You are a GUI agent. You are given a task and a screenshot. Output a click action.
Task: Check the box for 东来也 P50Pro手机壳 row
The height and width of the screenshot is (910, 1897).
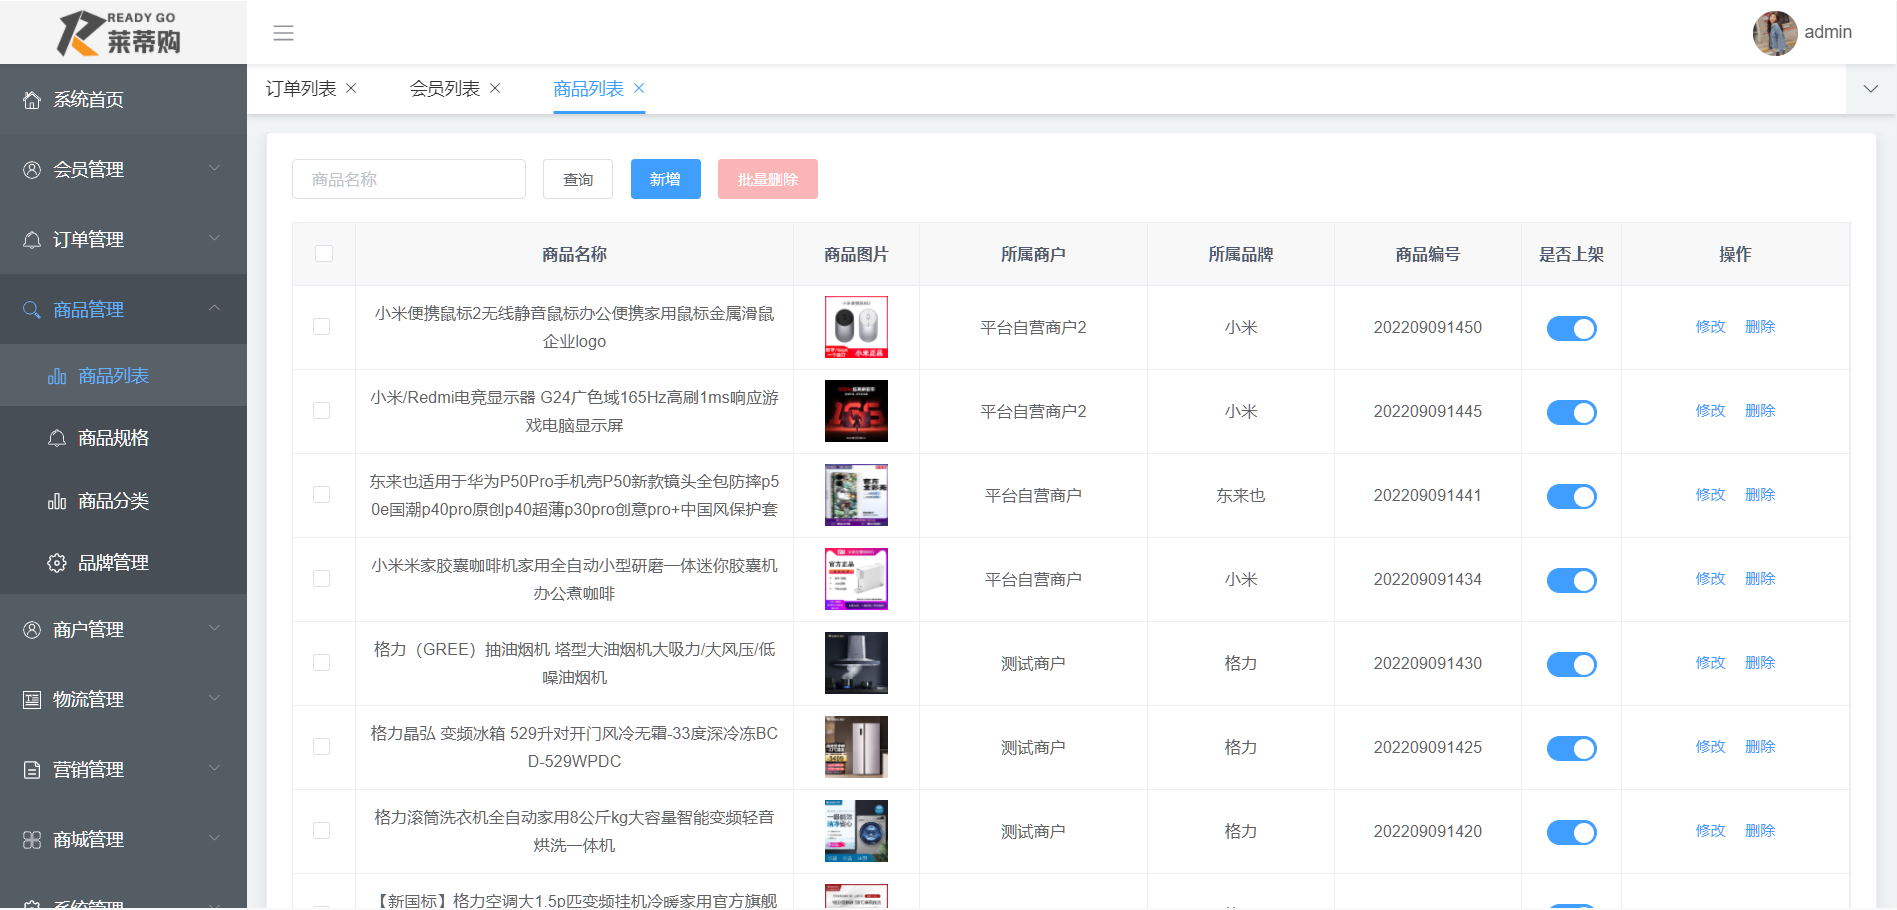(x=321, y=495)
